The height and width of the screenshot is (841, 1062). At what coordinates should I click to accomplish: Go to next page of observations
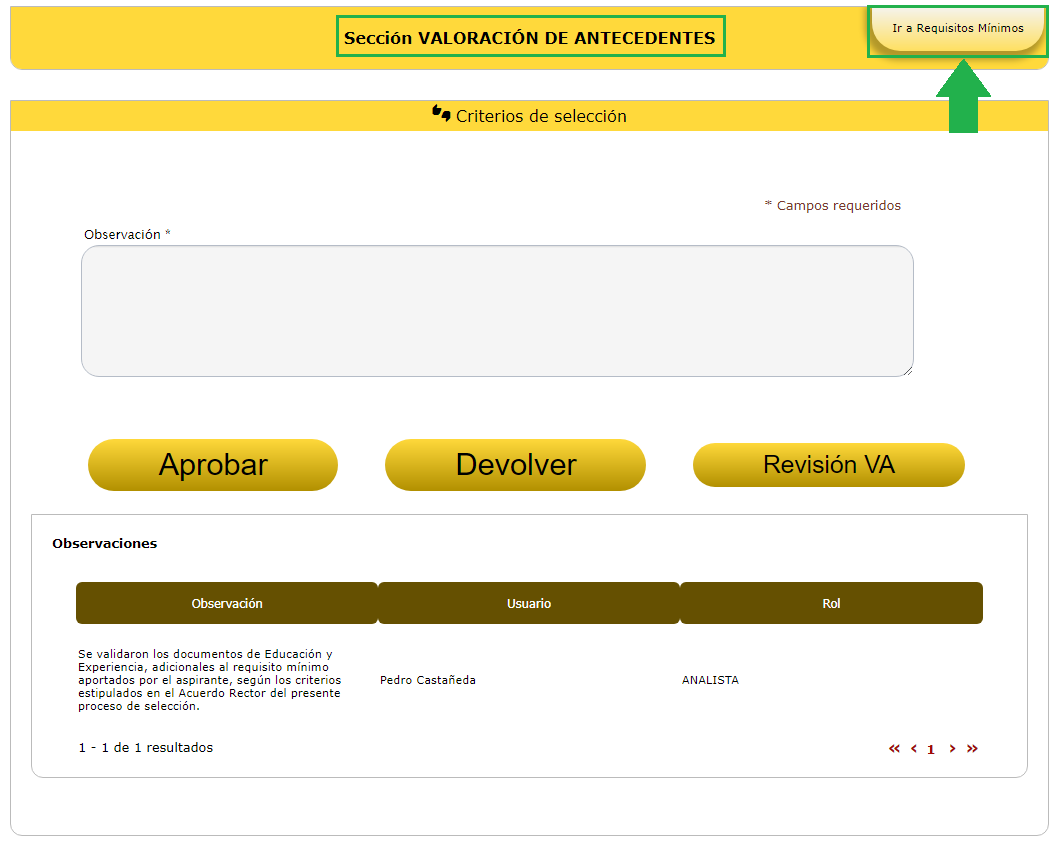pyautogui.click(x=952, y=749)
